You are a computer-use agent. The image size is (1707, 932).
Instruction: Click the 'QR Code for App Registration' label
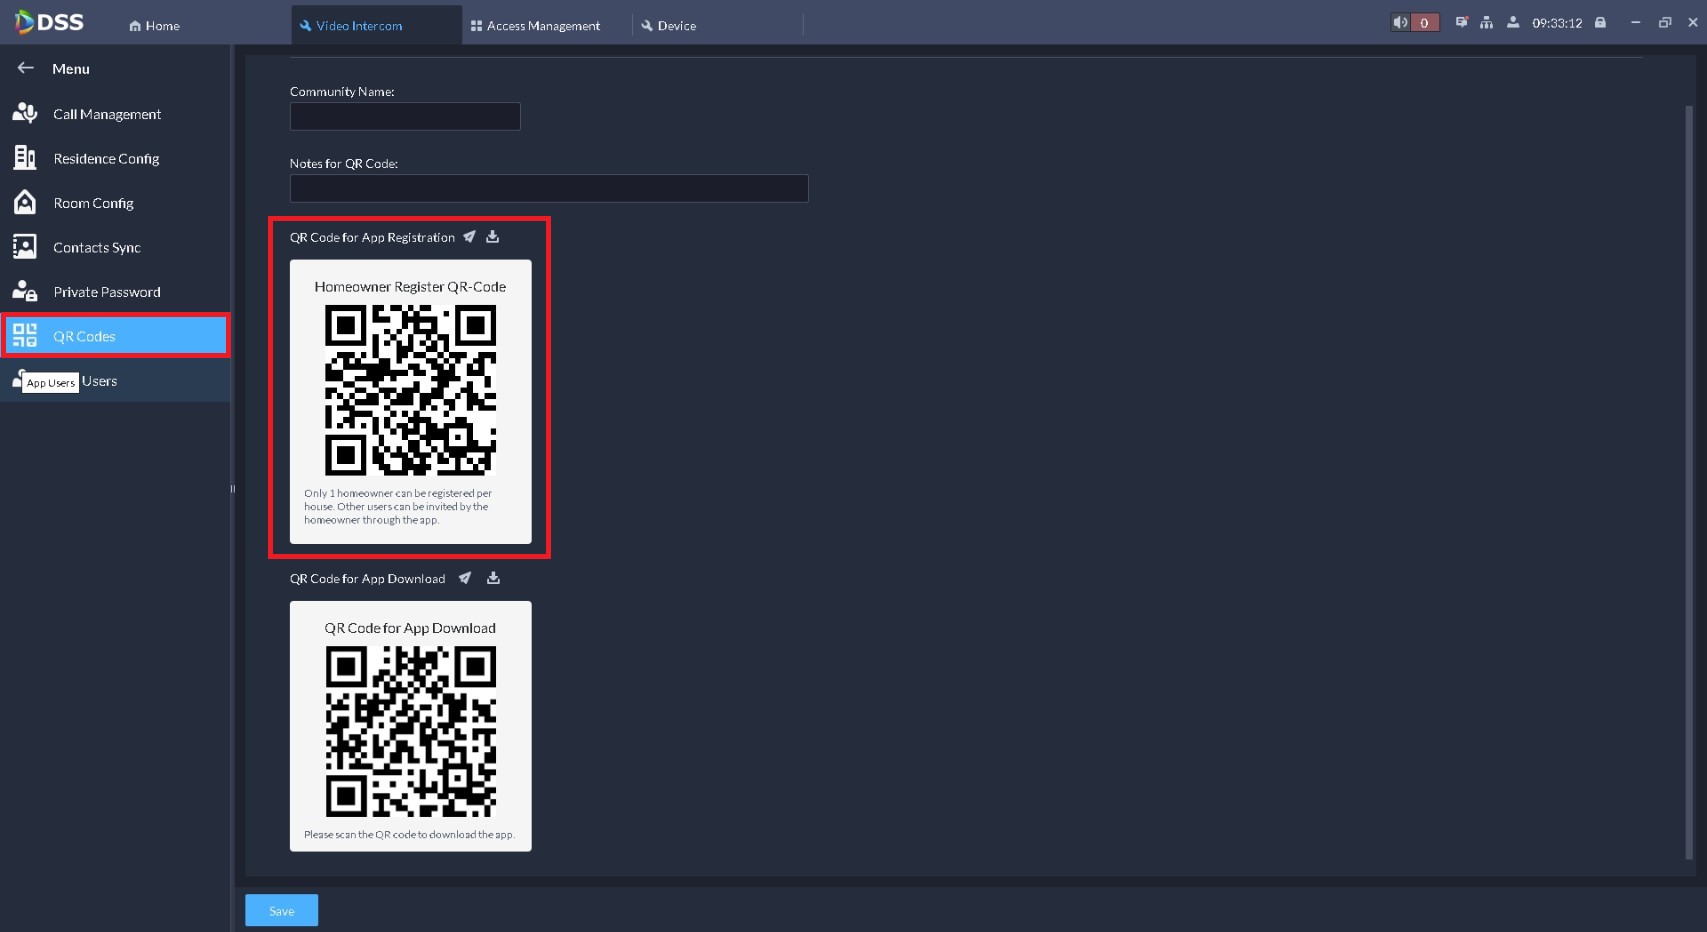pyautogui.click(x=372, y=238)
